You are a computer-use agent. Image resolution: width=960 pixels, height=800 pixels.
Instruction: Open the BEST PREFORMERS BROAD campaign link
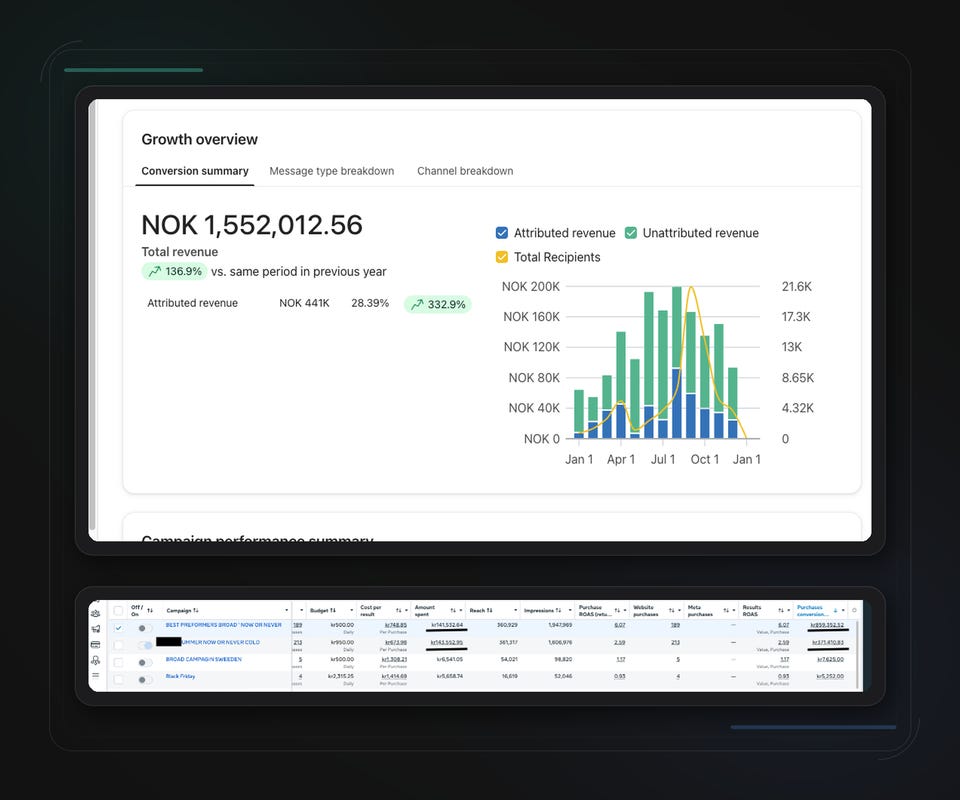[x=223, y=625]
